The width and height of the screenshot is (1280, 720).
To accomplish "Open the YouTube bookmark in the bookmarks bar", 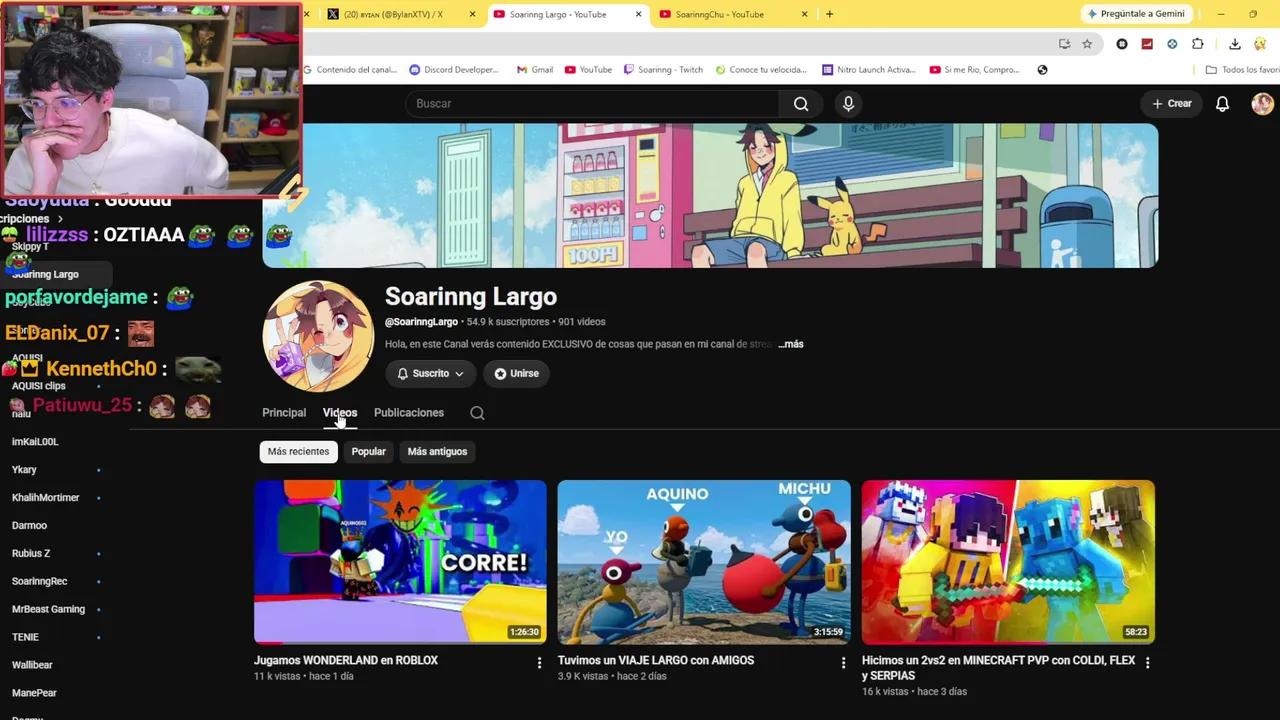I will pos(588,70).
